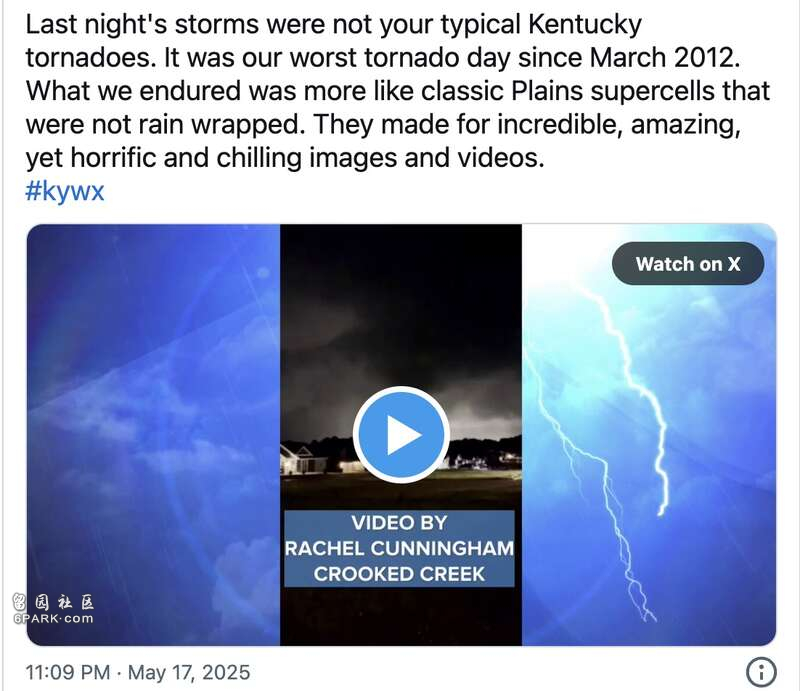Click the CROOKED CREEK location label

point(399,574)
